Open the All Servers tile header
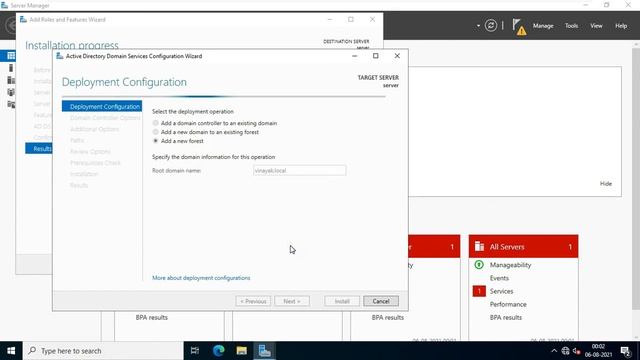The width and height of the screenshot is (640, 360). (523, 247)
